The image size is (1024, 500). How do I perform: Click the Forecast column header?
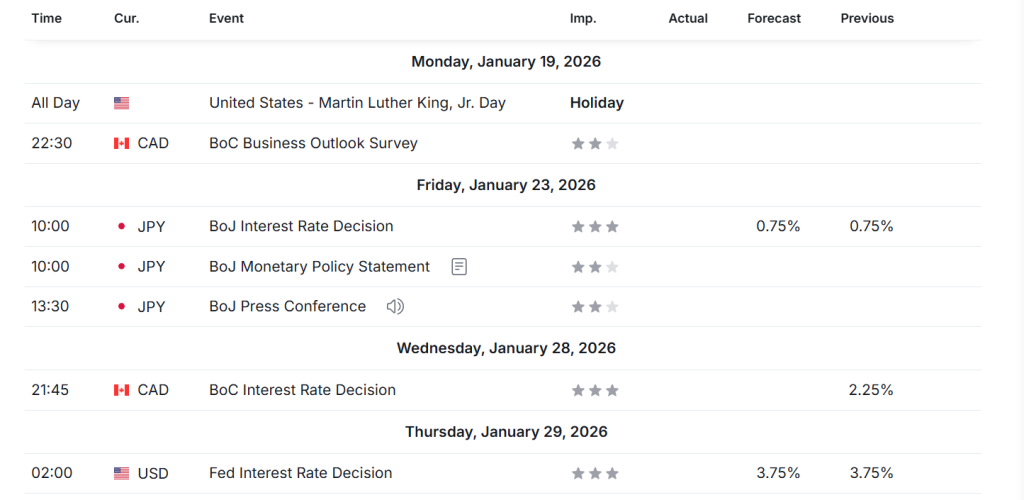point(774,18)
